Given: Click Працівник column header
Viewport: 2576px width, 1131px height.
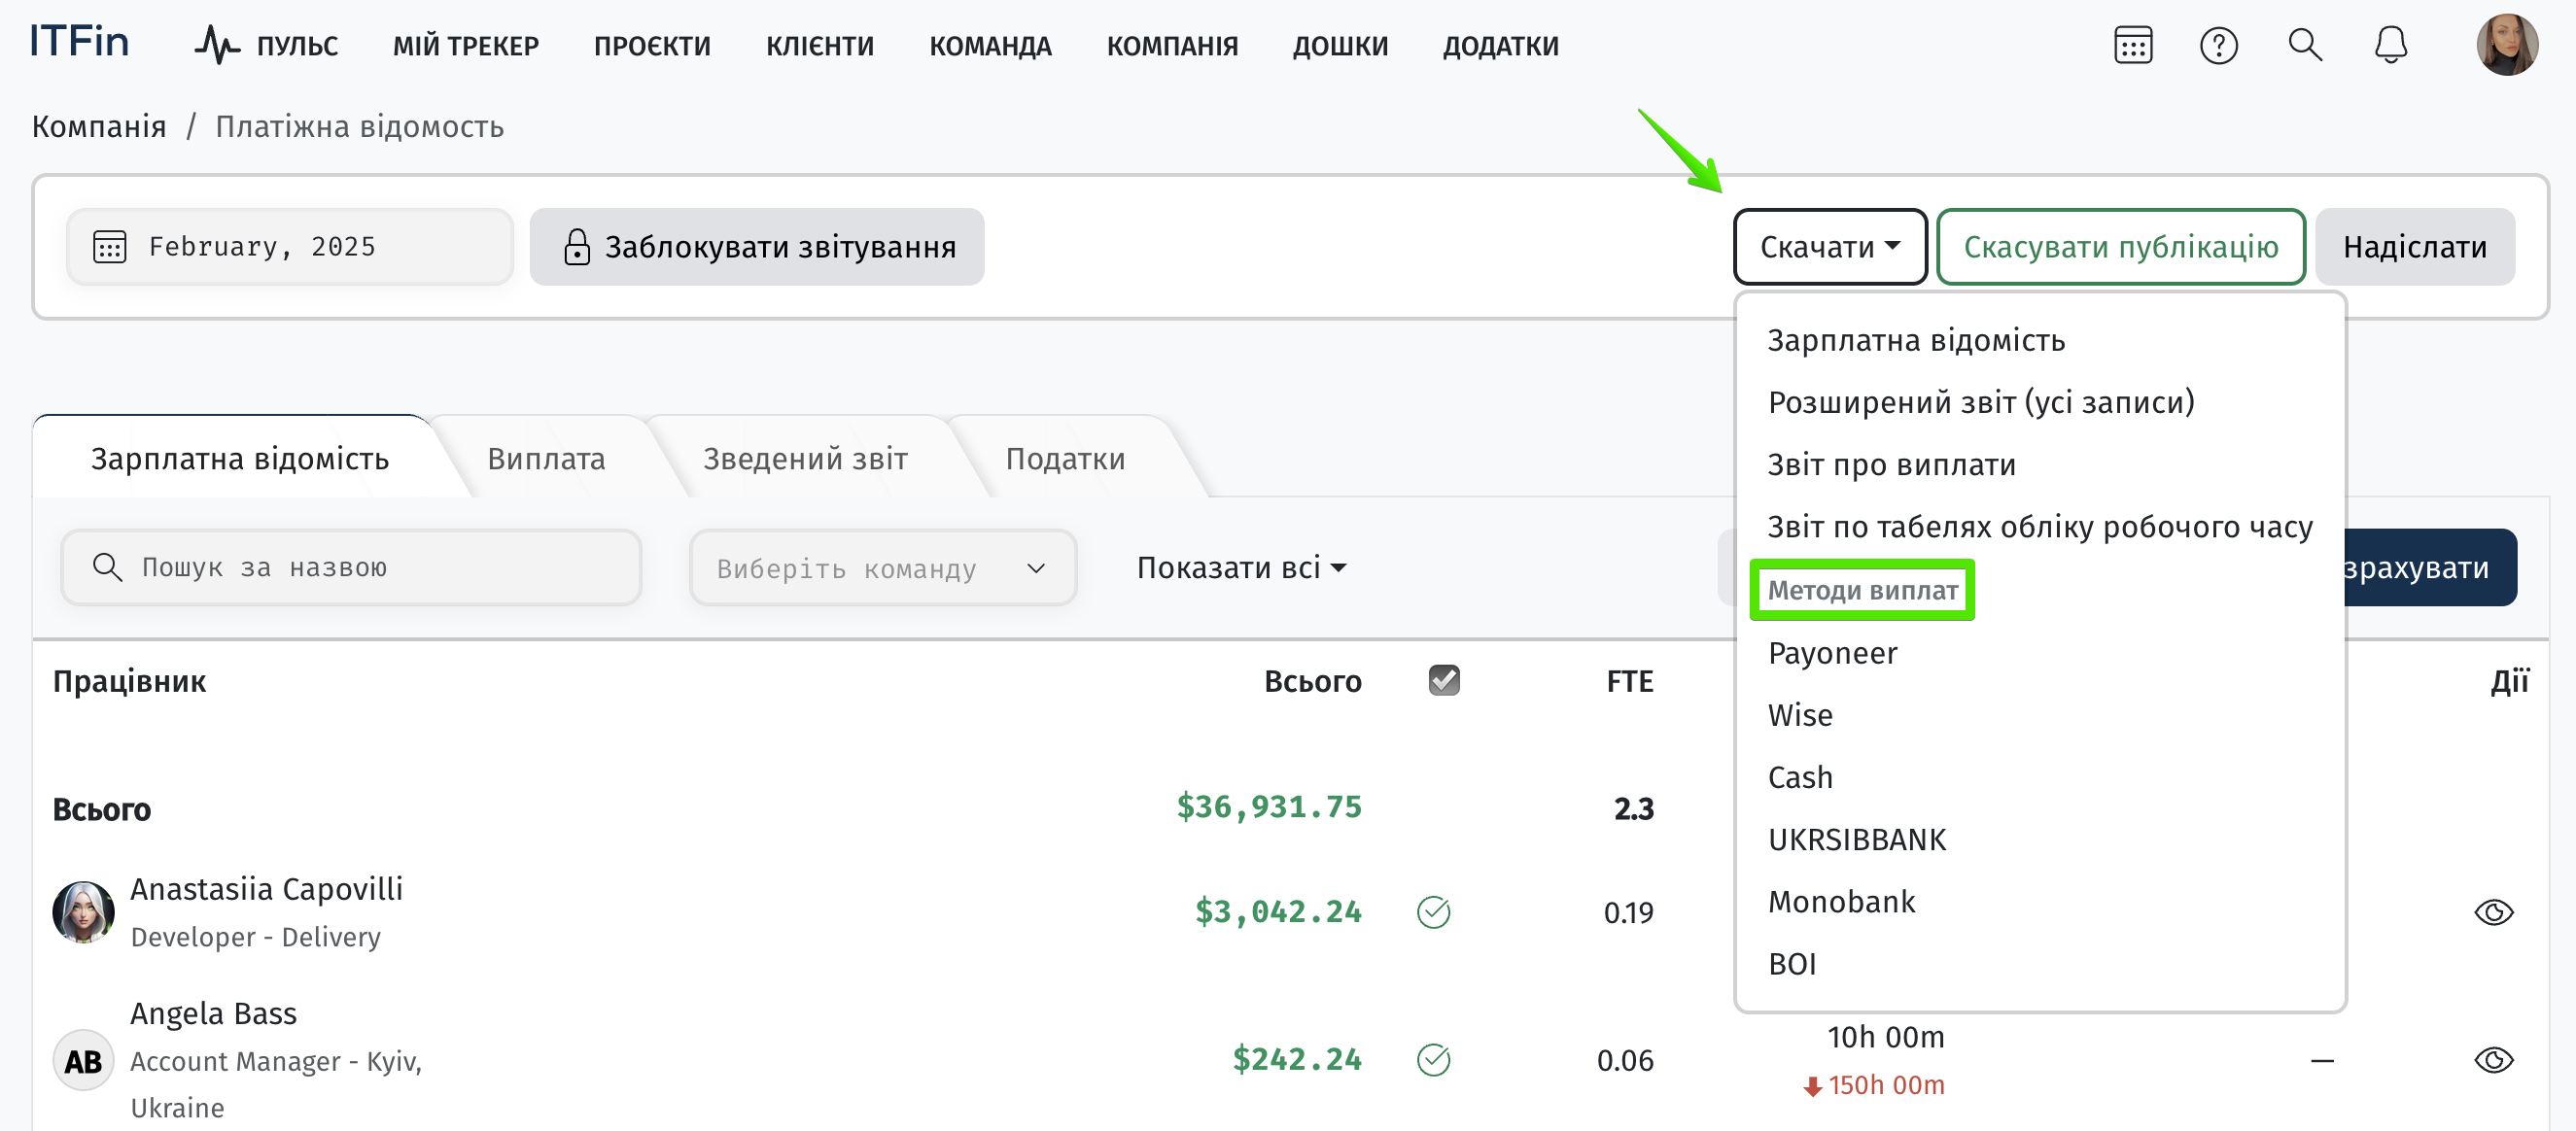Looking at the screenshot, I should [x=129, y=680].
